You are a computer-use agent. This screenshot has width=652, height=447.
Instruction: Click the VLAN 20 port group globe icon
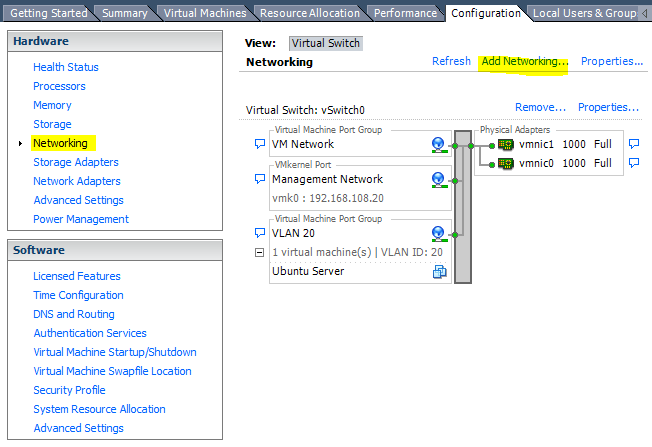pos(439,234)
